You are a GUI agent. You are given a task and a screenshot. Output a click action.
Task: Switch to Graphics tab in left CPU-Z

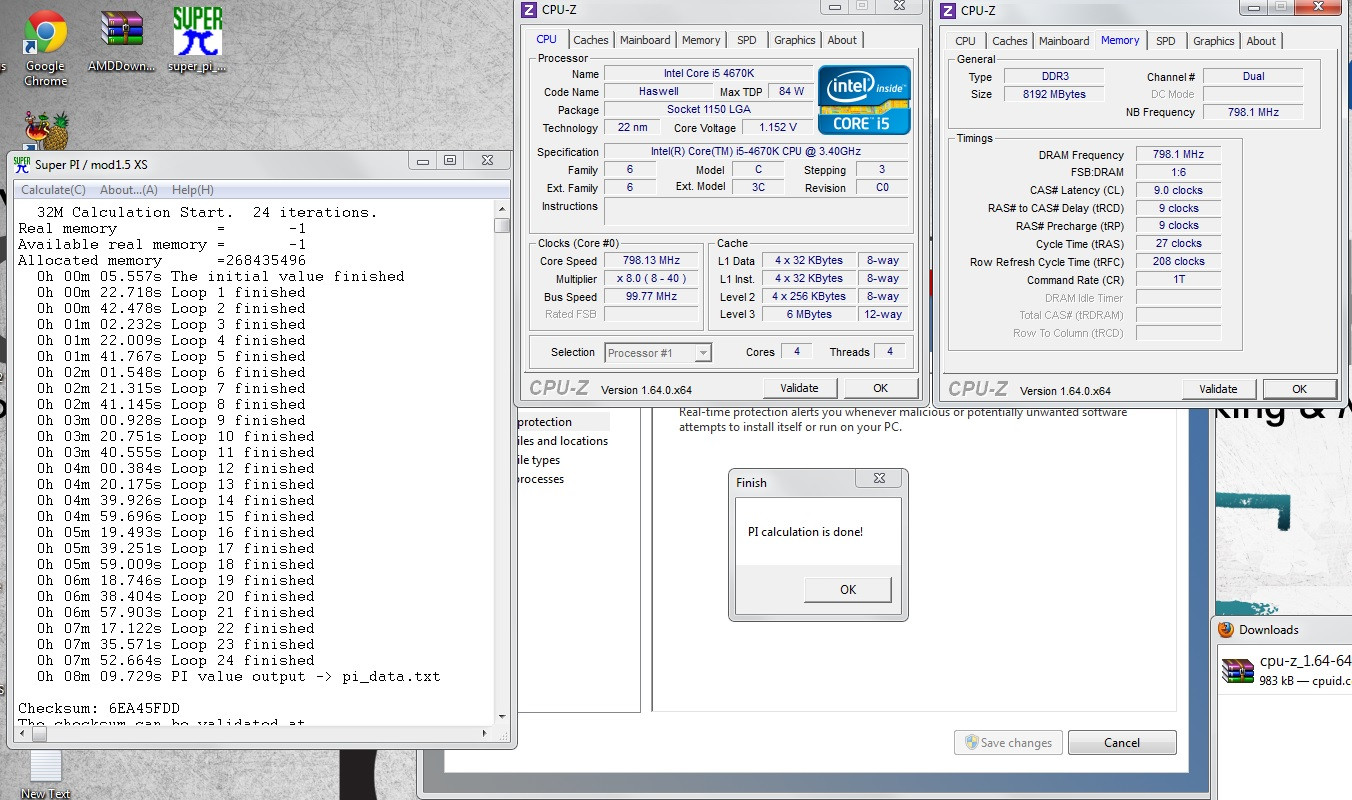tap(795, 40)
